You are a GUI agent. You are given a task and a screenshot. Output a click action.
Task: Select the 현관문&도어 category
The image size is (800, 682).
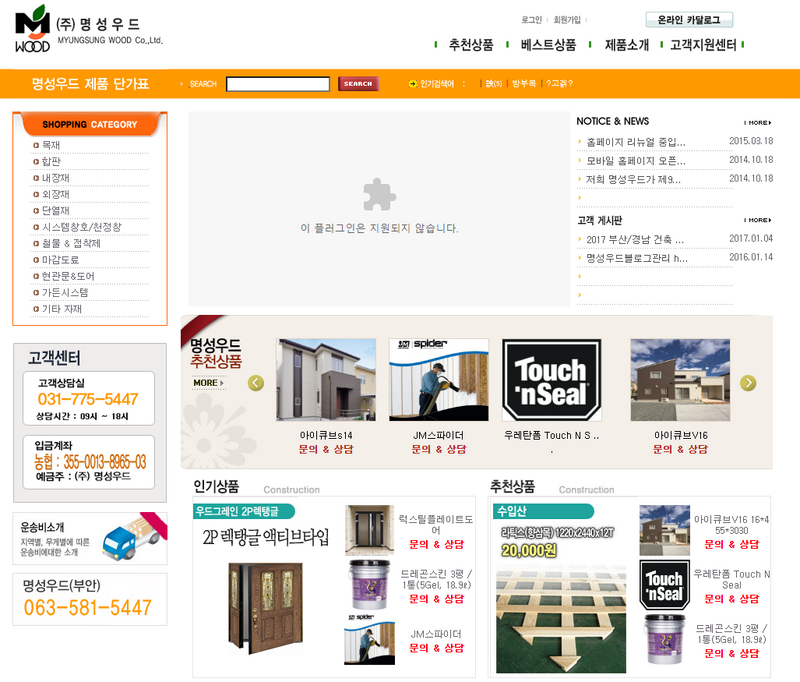pyautogui.click(x=68, y=276)
